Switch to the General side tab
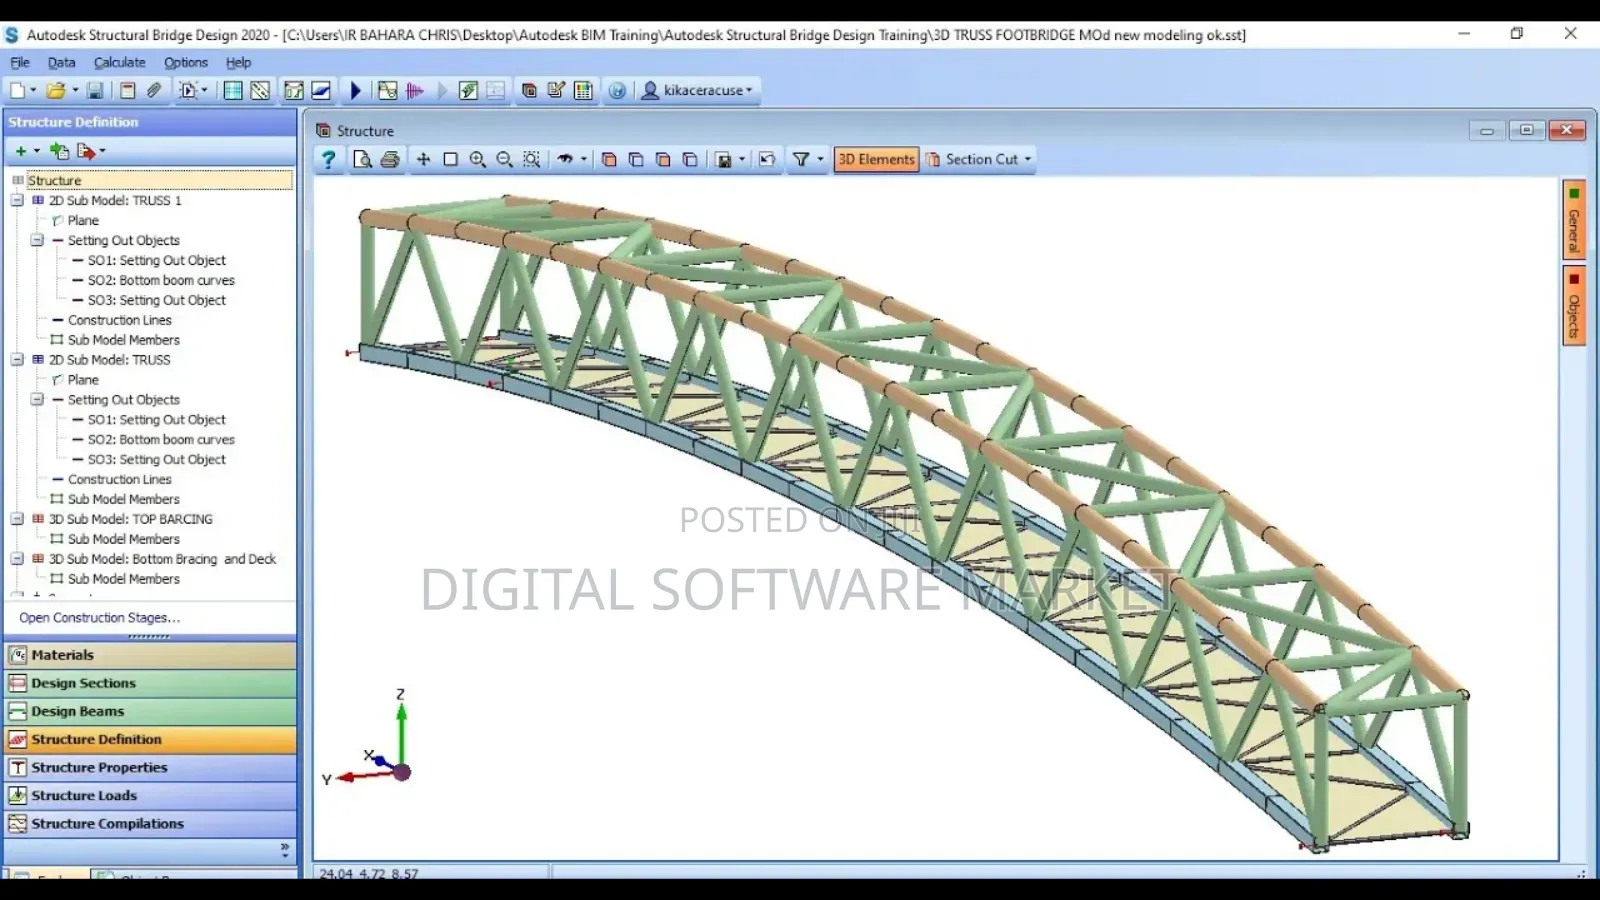The image size is (1600, 900). [1574, 220]
